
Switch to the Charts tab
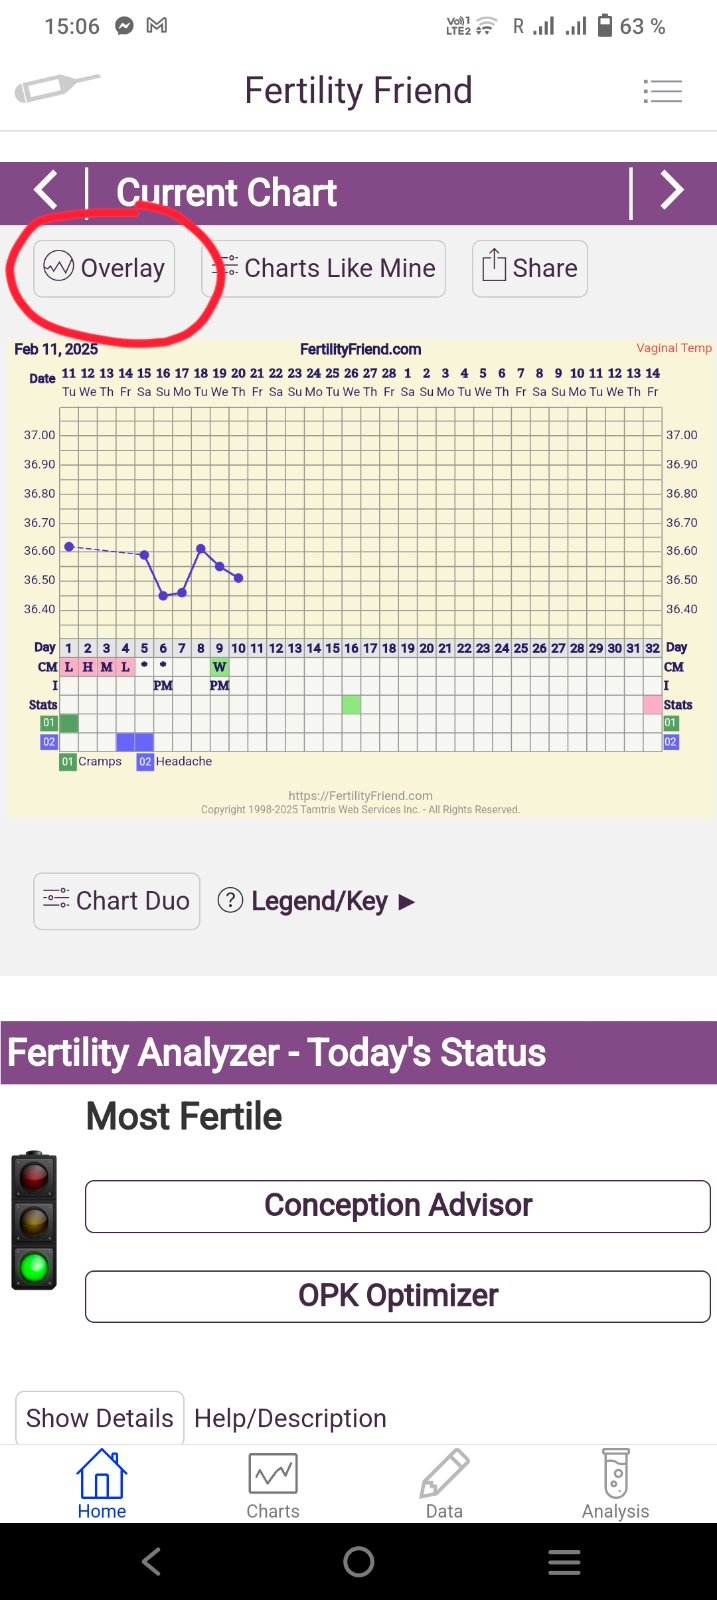[273, 1484]
